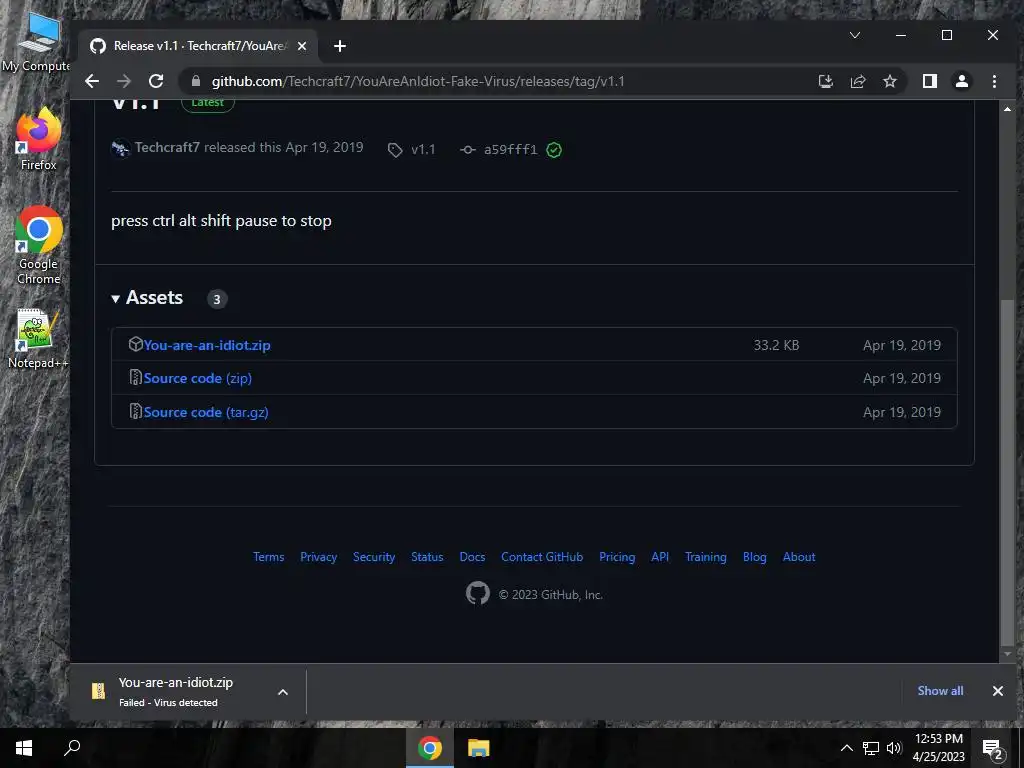Open the Security footer link
The height and width of the screenshot is (768, 1024).
click(x=374, y=557)
